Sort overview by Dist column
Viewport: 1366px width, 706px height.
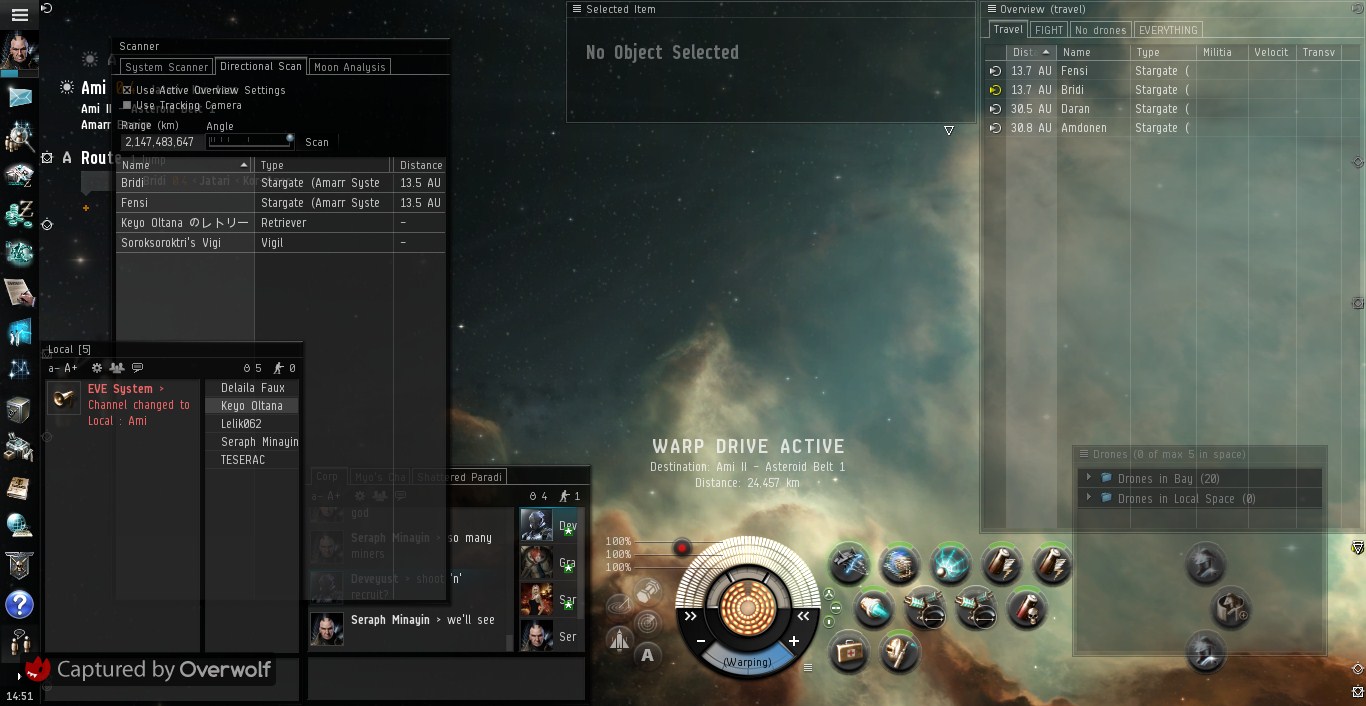pos(1032,52)
